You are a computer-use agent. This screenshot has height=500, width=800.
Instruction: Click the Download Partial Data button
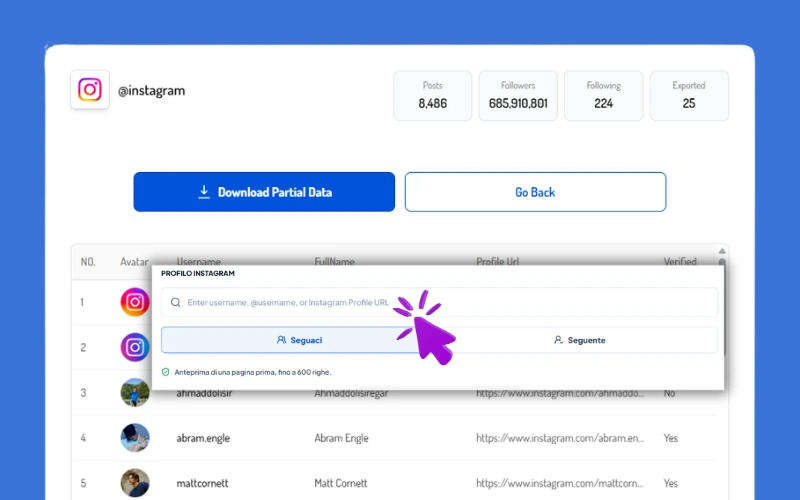(264, 192)
